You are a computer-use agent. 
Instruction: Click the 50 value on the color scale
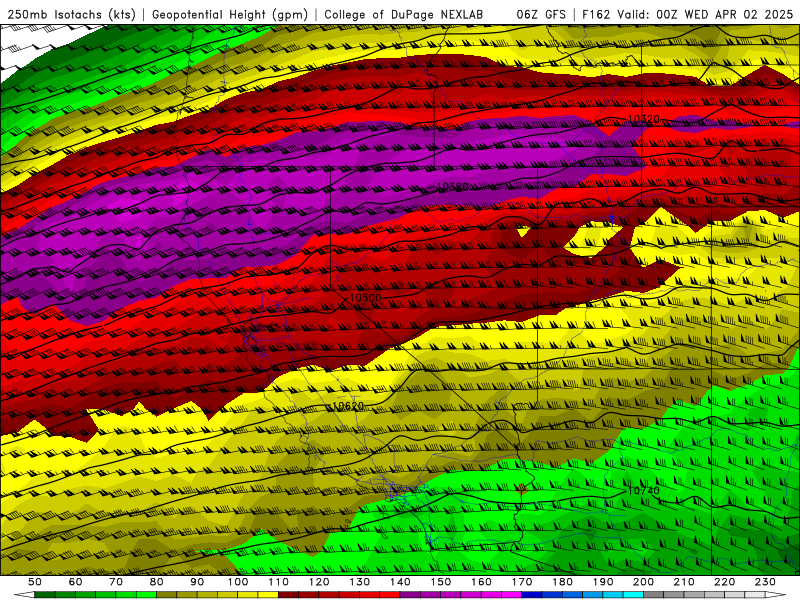pos(35,582)
